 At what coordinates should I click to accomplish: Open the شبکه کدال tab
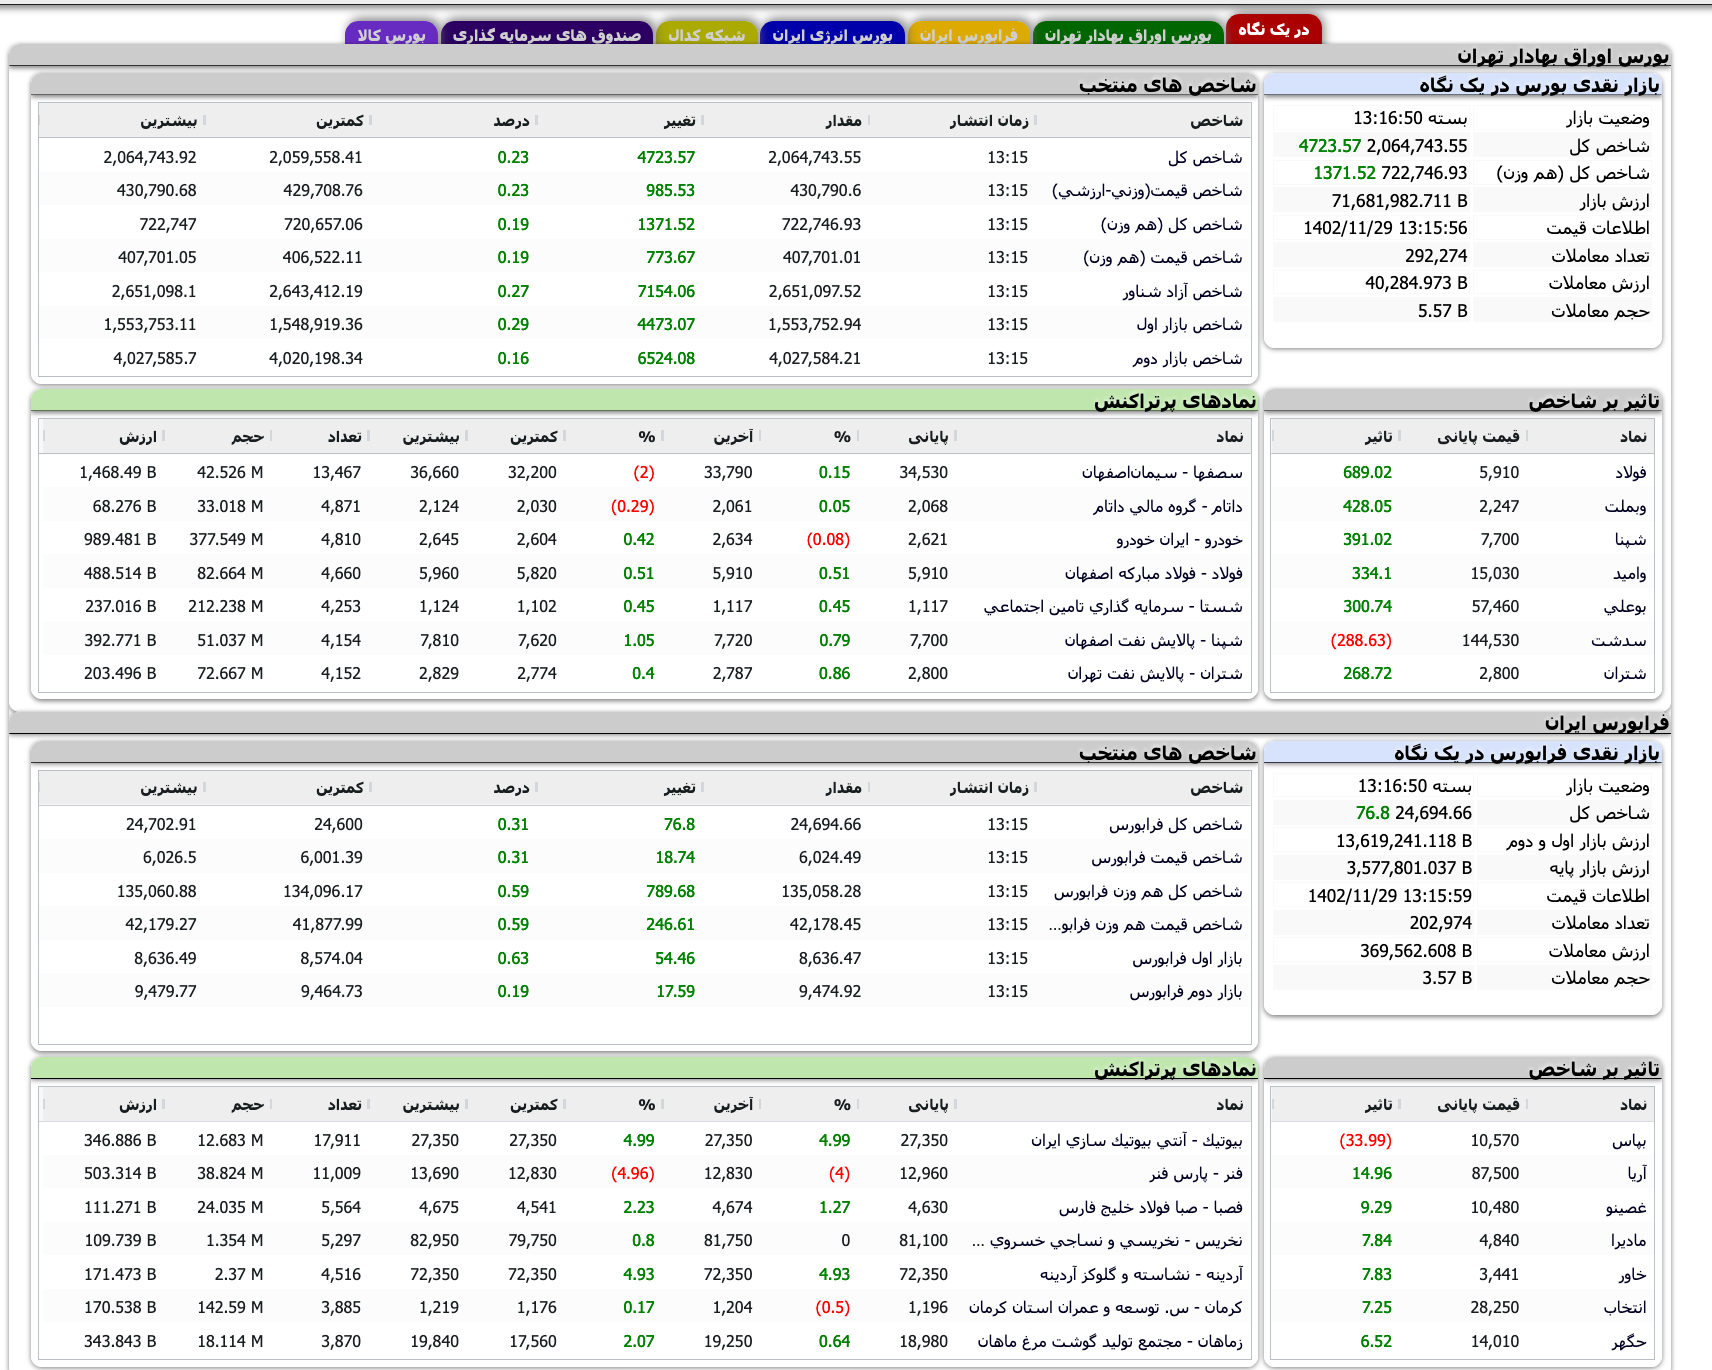(707, 32)
